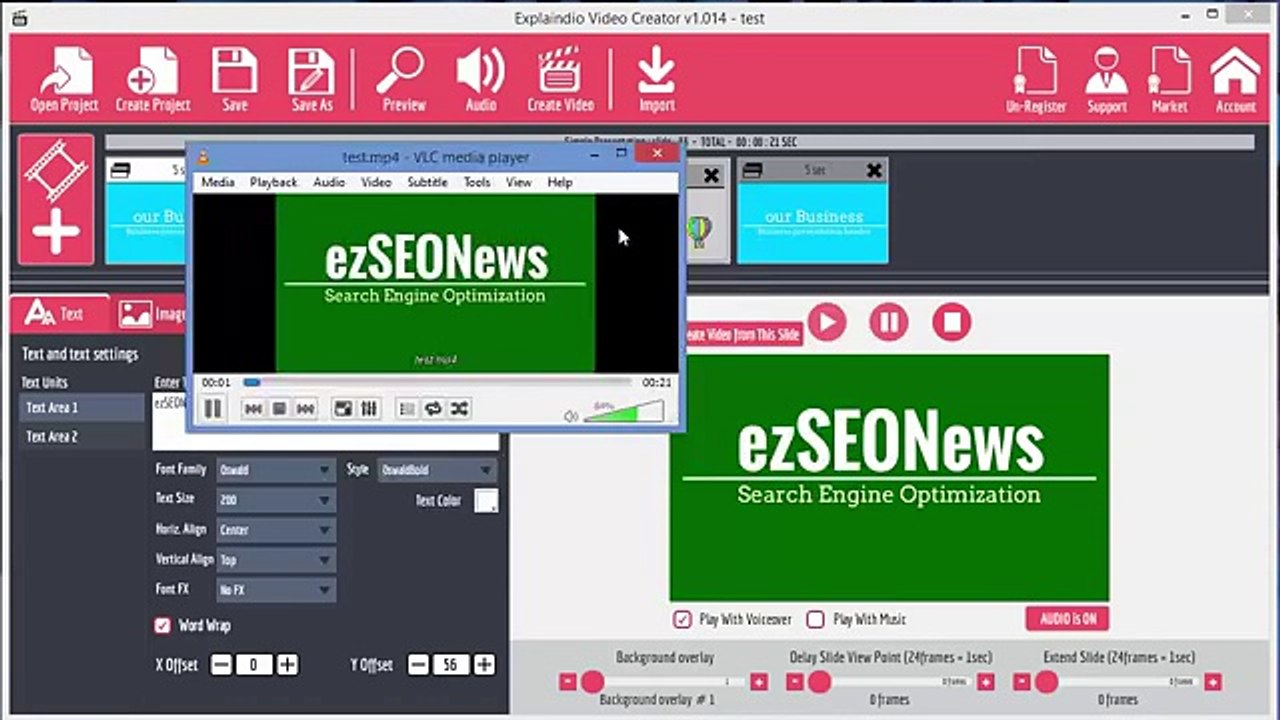Mute VLC with the speaker icon
The image size is (1280, 720).
(571, 416)
